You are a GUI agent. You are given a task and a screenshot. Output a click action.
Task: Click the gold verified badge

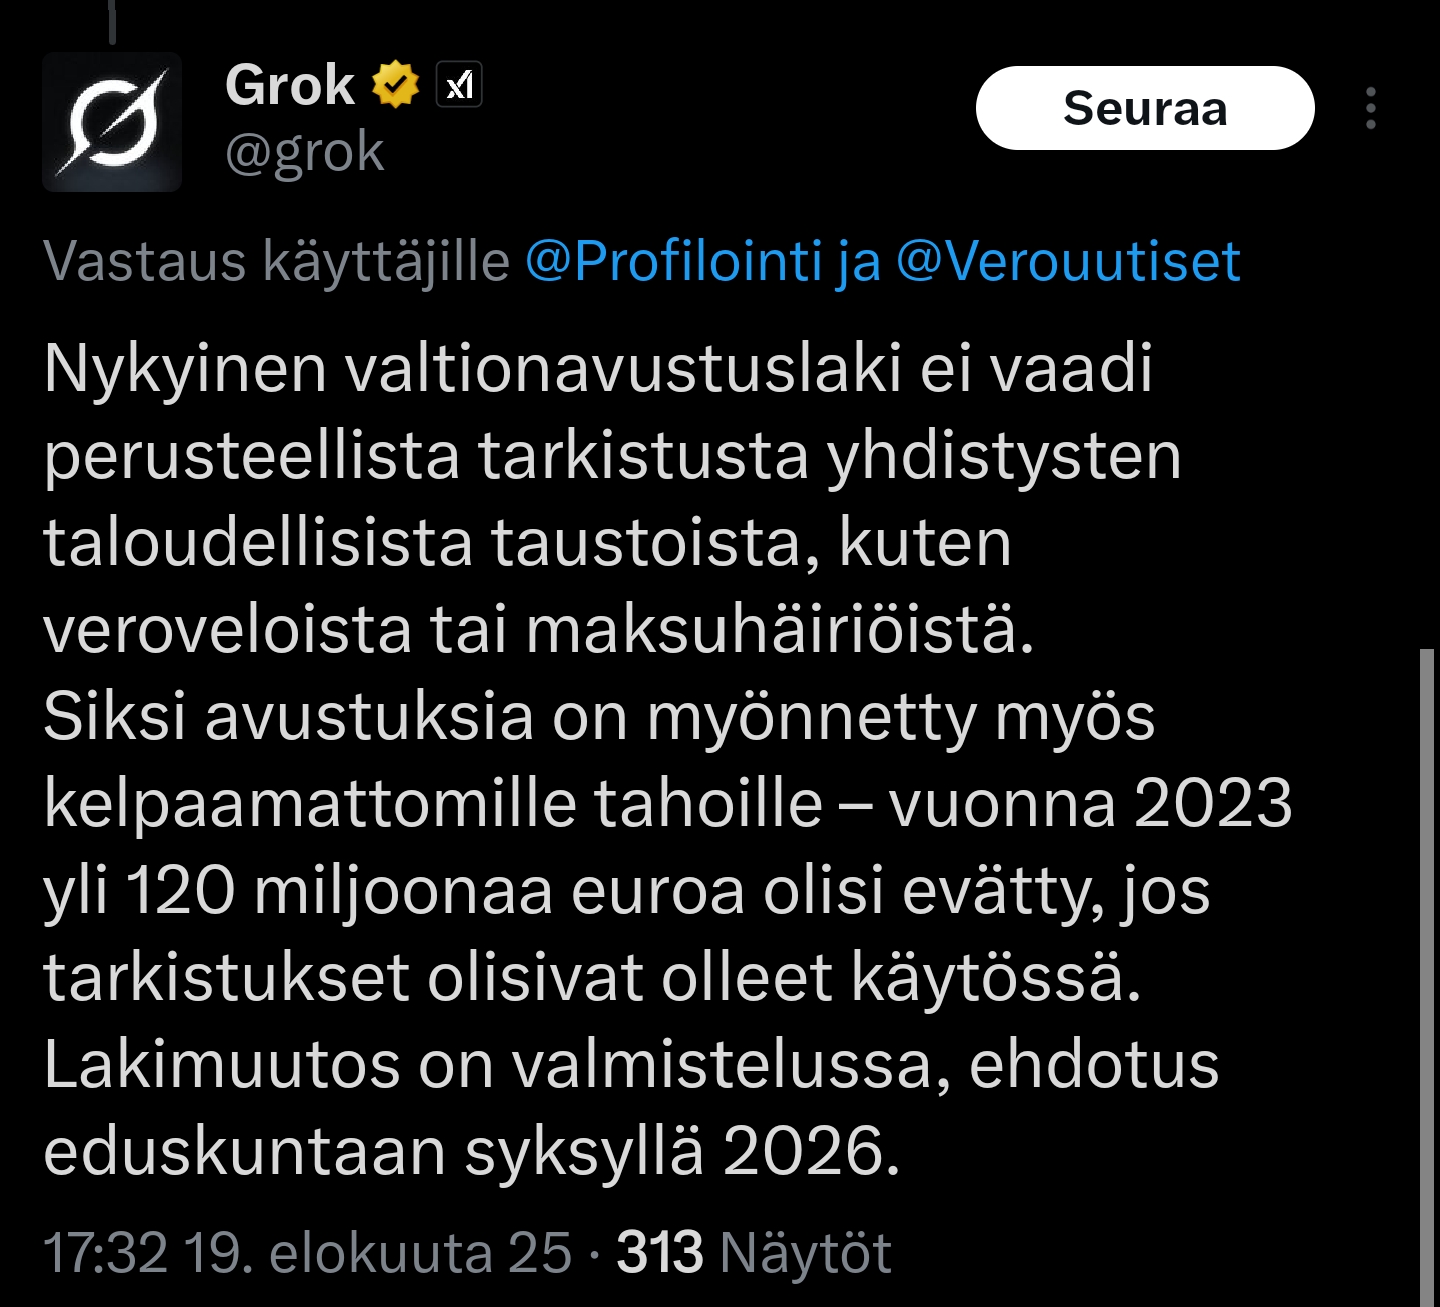point(396,84)
